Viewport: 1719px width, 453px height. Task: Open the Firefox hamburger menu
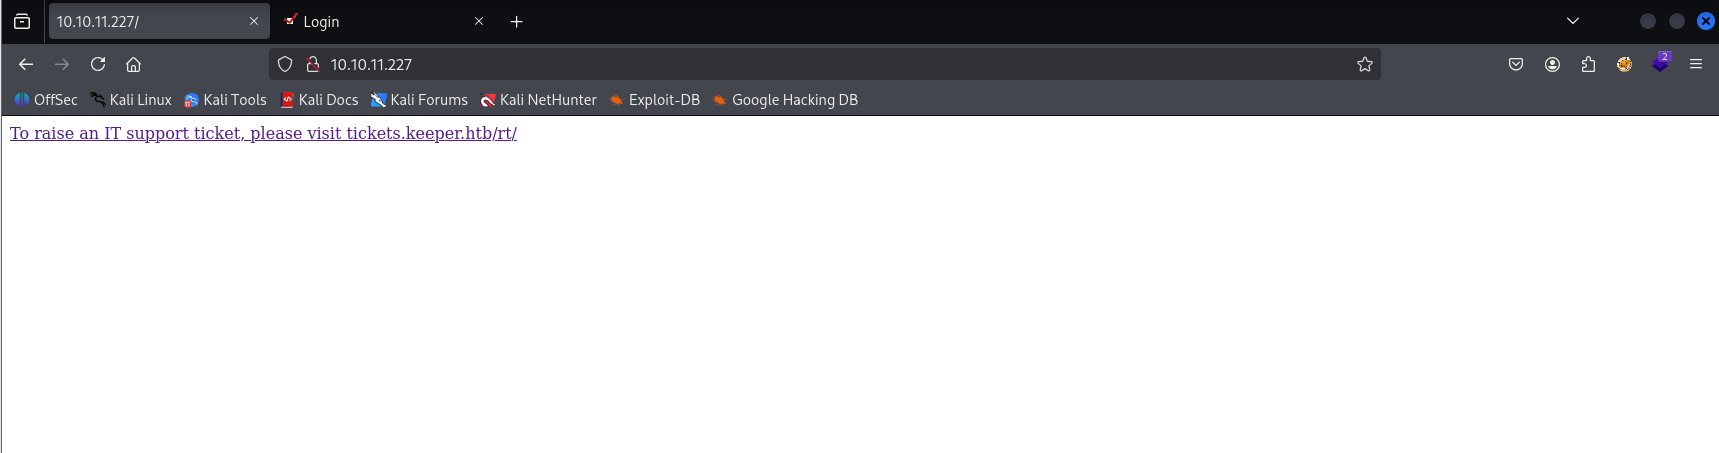(x=1696, y=64)
